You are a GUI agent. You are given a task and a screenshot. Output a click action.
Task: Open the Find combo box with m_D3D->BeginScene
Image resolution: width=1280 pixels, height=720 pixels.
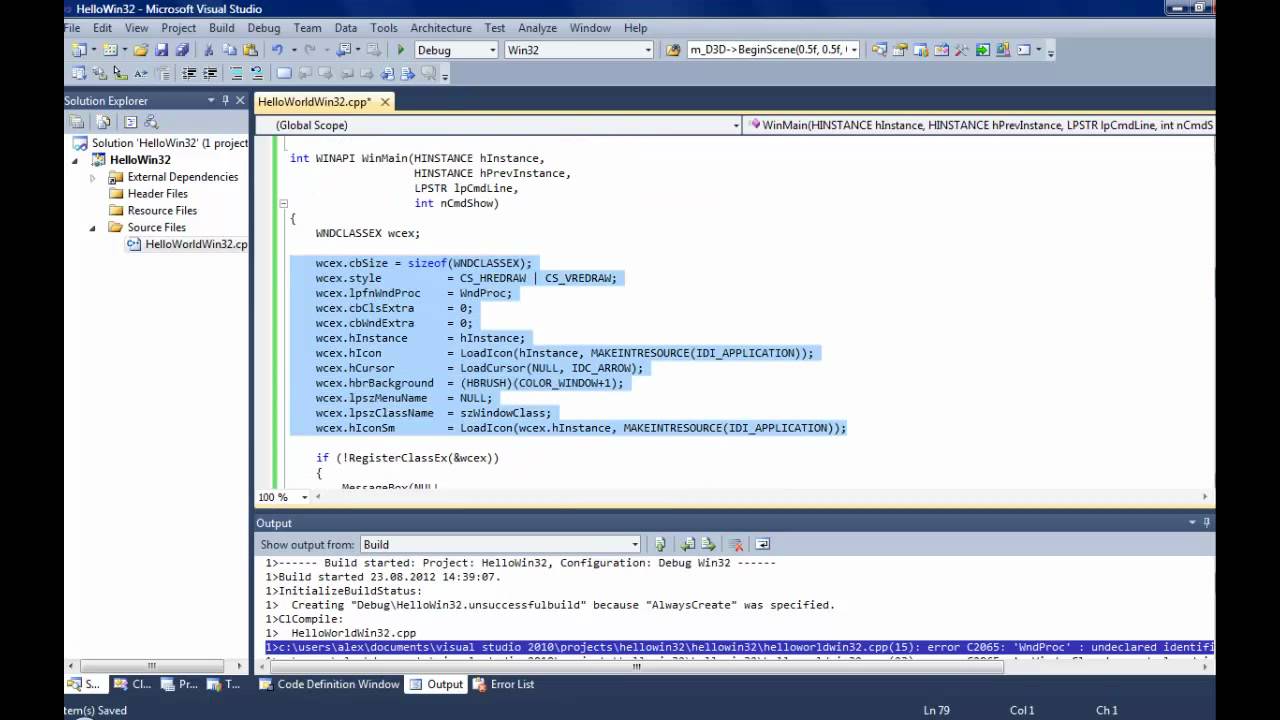pos(773,50)
